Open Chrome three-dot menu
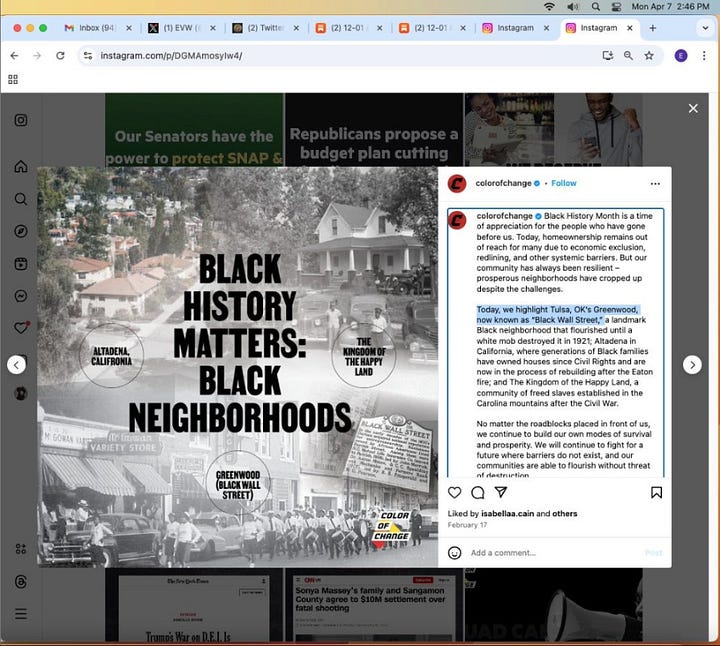Viewport: 720px width, 646px height. [704, 56]
